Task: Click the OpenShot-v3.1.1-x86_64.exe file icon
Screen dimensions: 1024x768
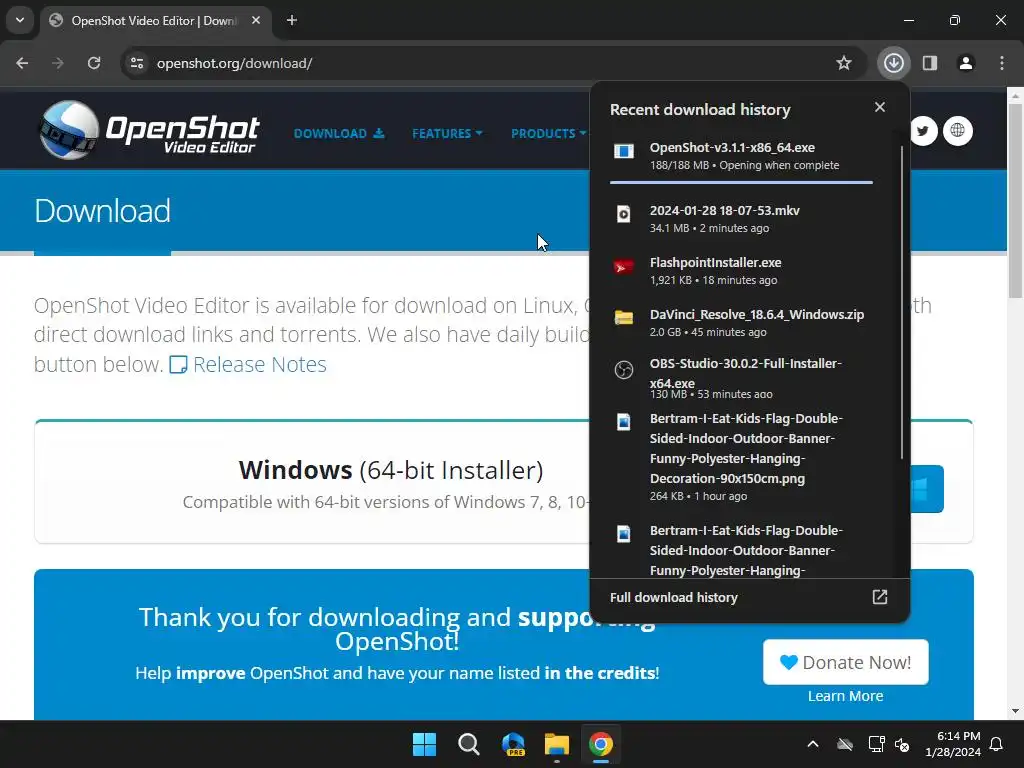Action: (624, 152)
